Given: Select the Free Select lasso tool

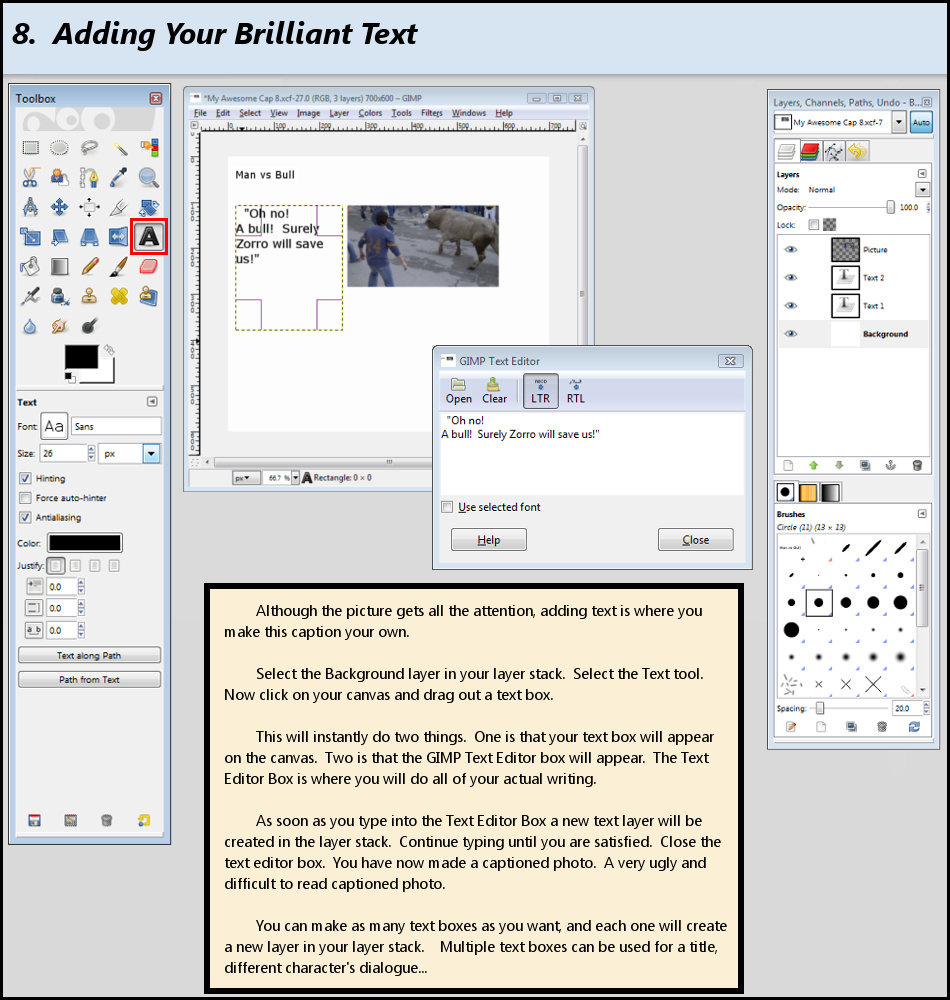Looking at the screenshot, I should [89, 148].
